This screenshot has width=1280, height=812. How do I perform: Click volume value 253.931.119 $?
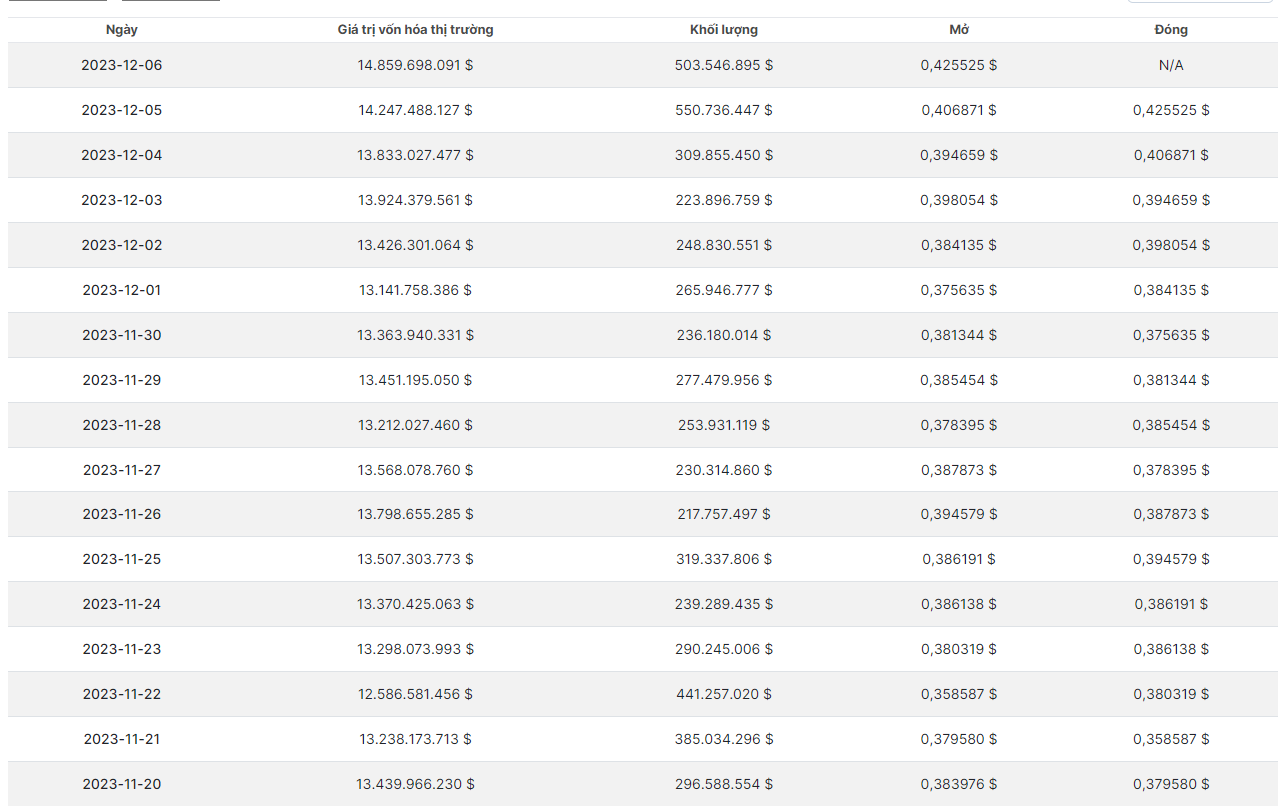[x=724, y=425]
